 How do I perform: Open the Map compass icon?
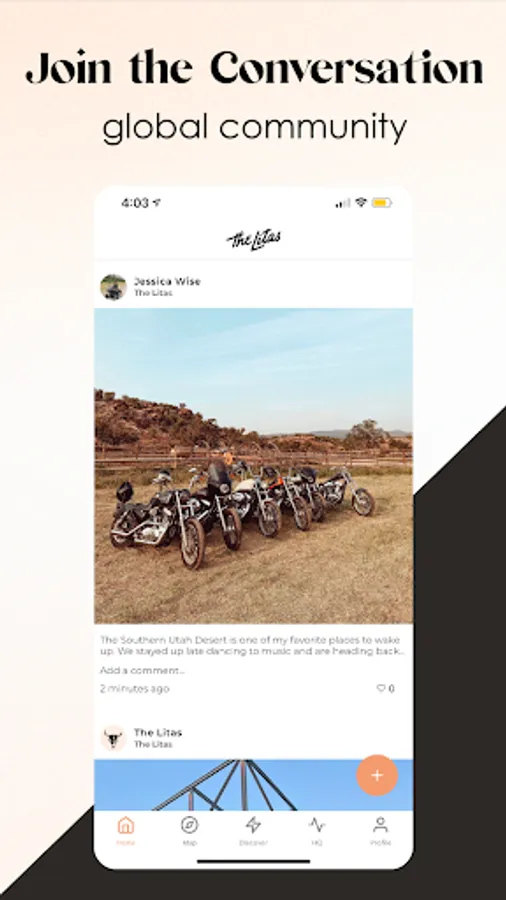pyautogui.click(x=189, y=825)
